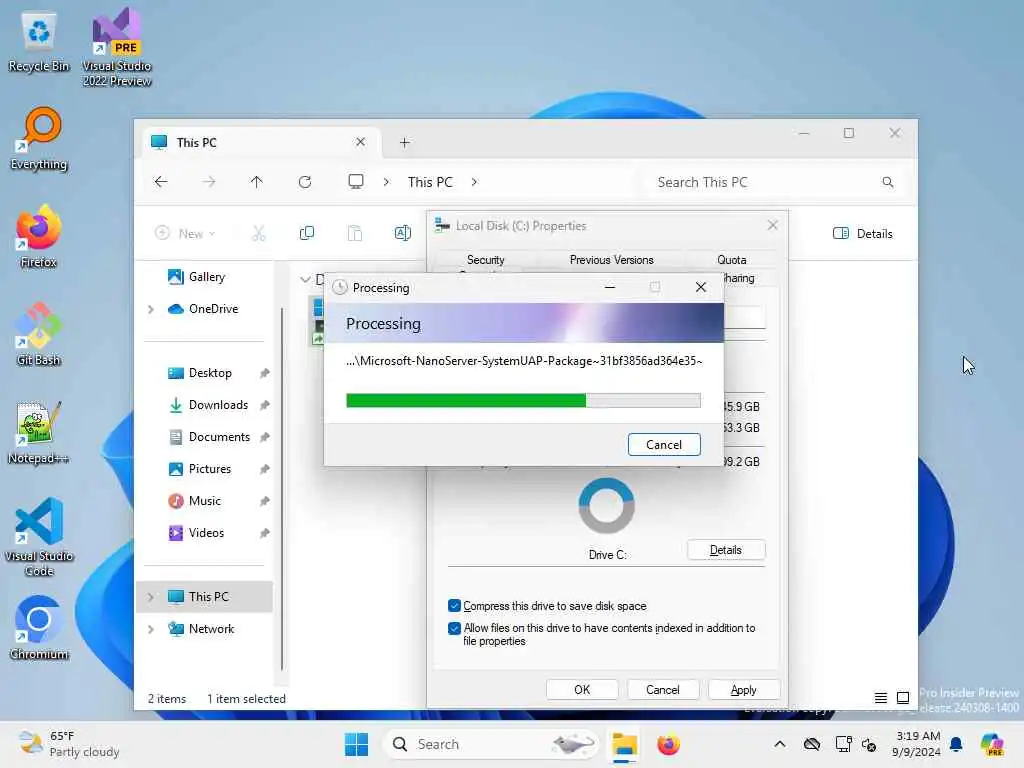Open Chromium desktop shortcut
The height and width of the screenshot is (768, 1024).
39,628
